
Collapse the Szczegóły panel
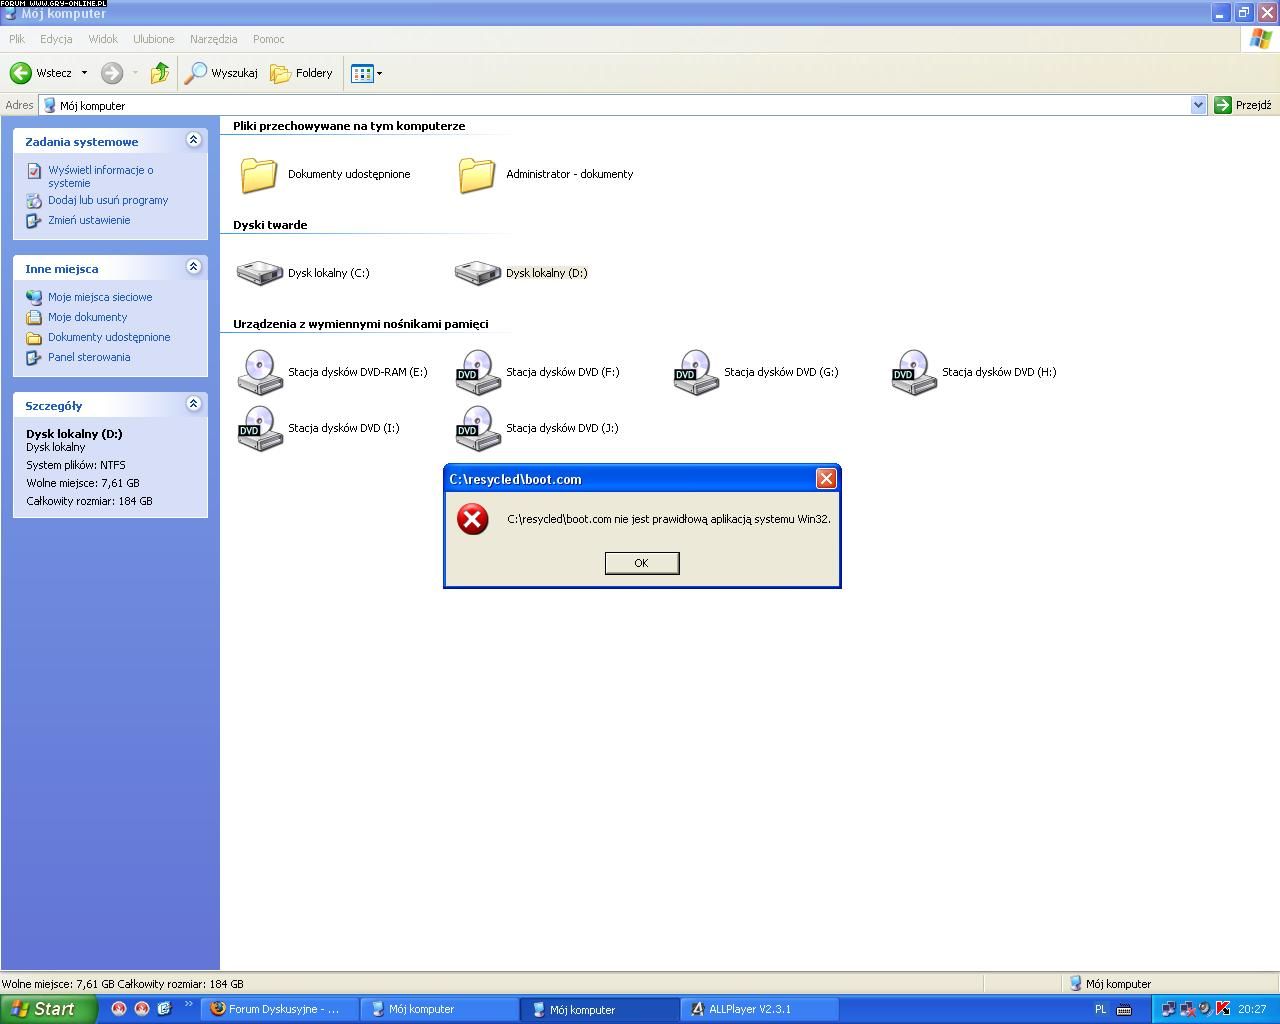(x=194, y=404)
